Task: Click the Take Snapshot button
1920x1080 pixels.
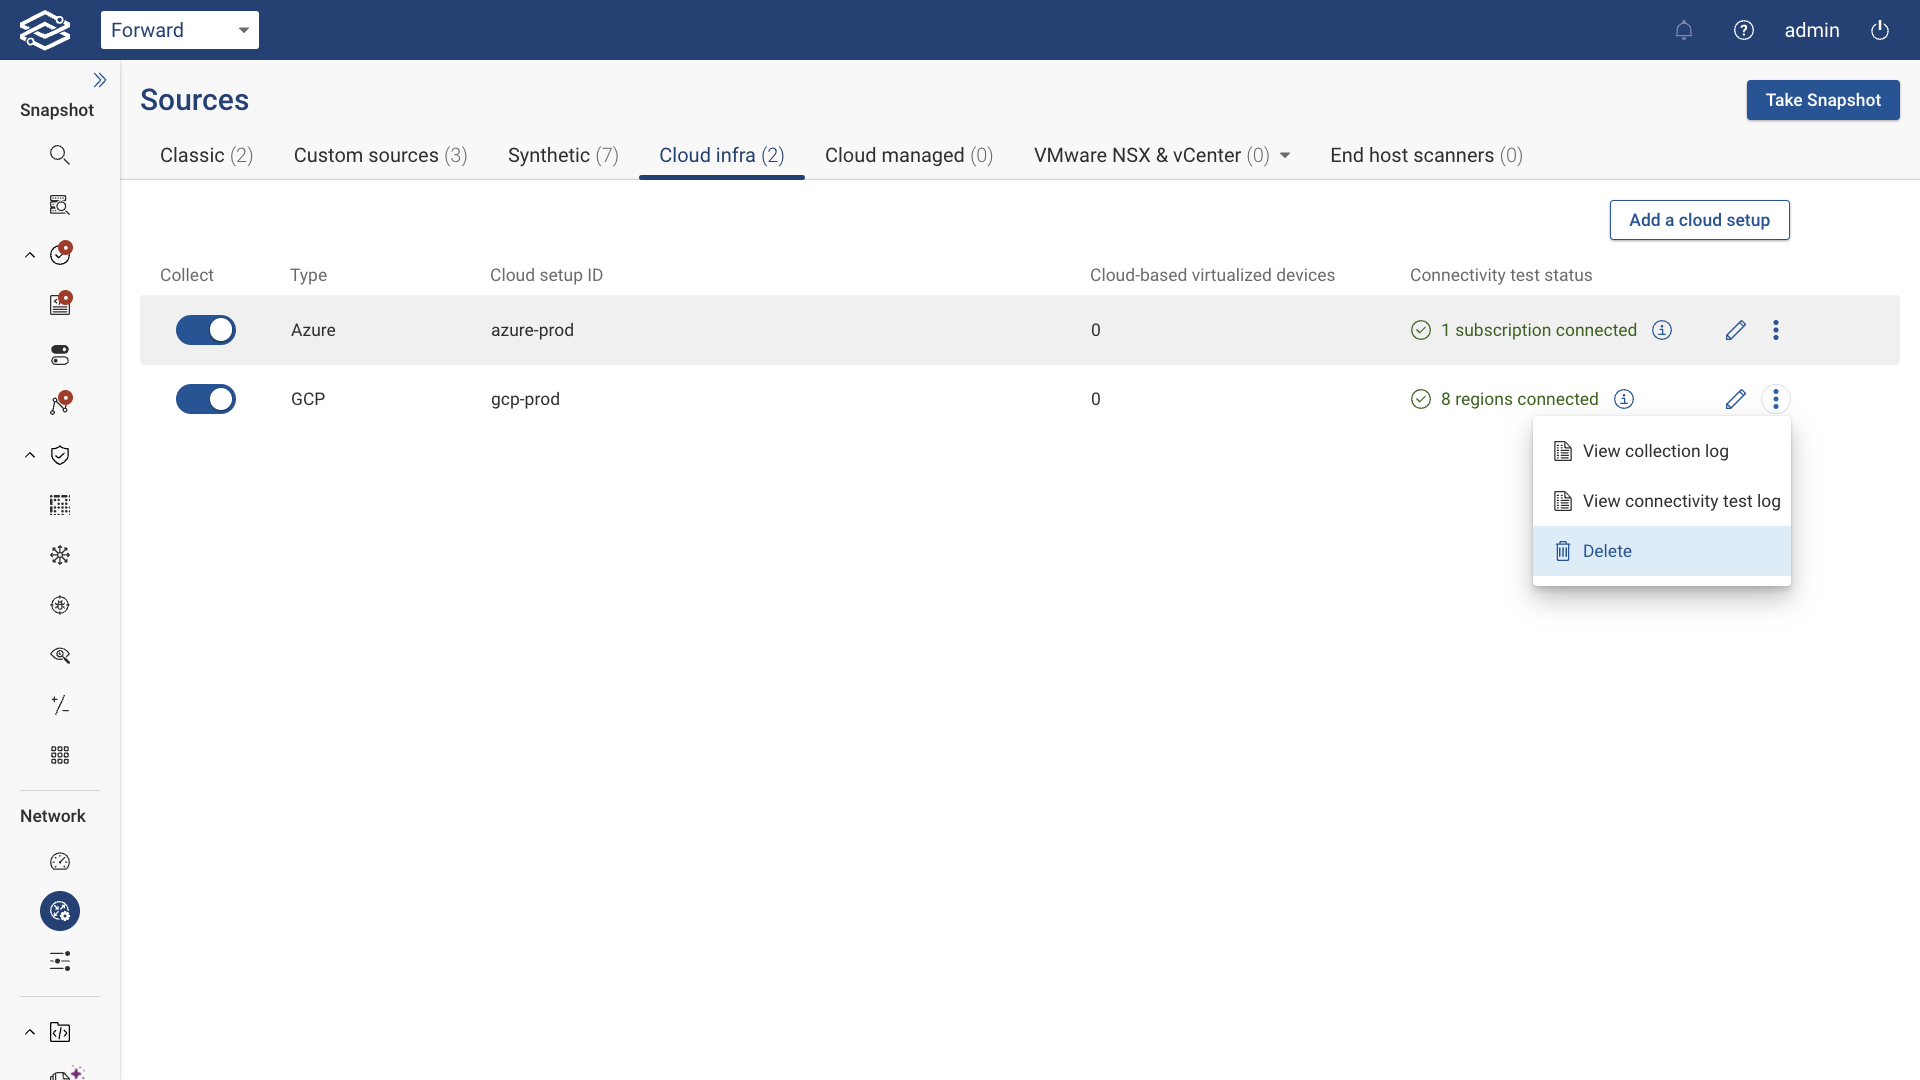Action: pyautogui.click(x=1823, y=100)
